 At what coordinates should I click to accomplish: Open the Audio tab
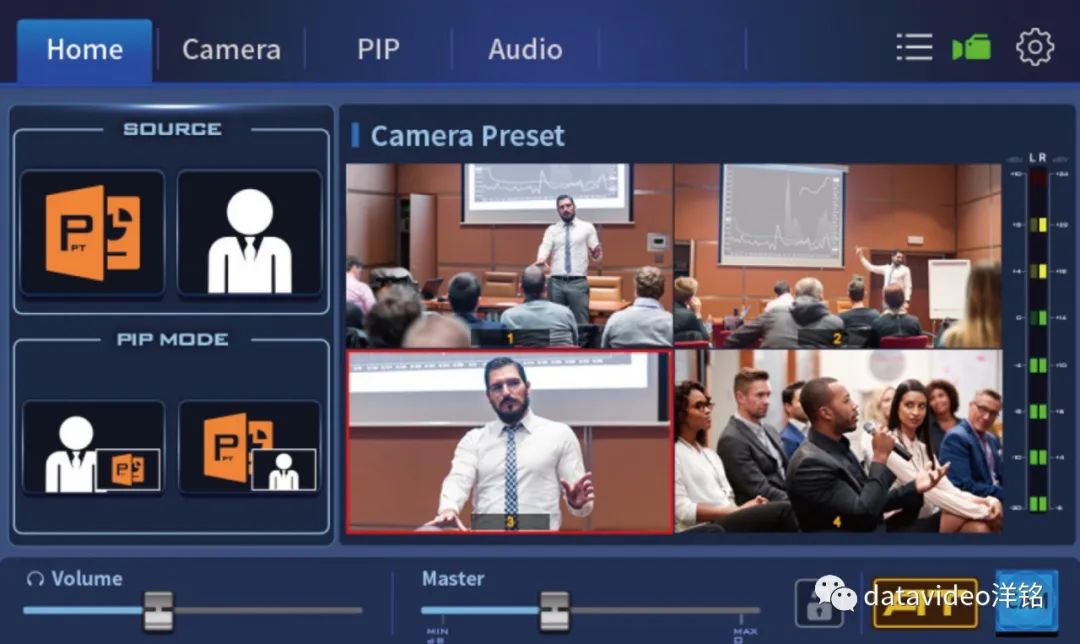pyautogui.click(x=525, y=49)
